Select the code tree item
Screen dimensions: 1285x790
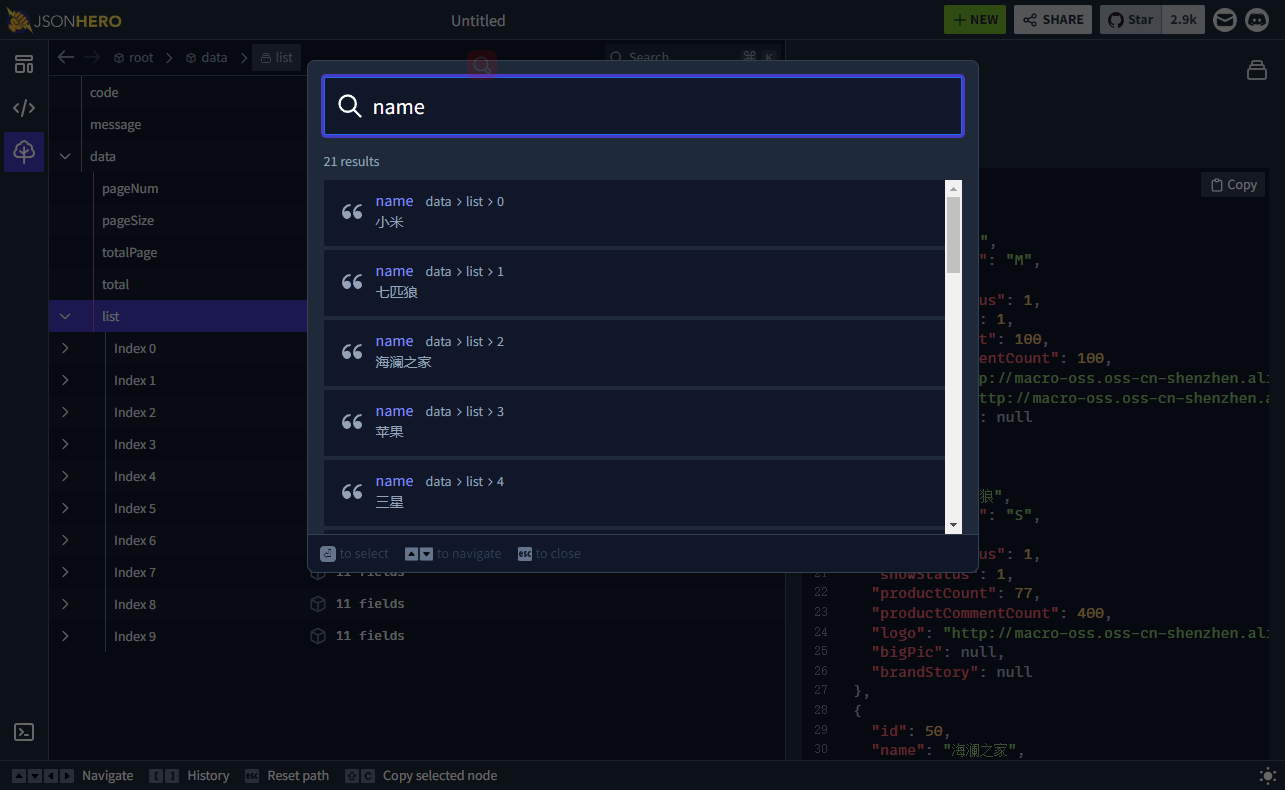pyautogui.click(x=104, y=92)
